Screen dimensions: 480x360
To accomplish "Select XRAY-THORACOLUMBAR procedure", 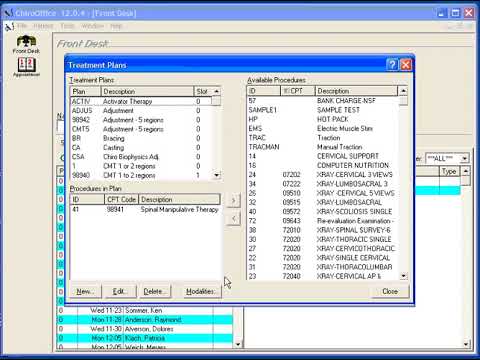I will (323, 267).
